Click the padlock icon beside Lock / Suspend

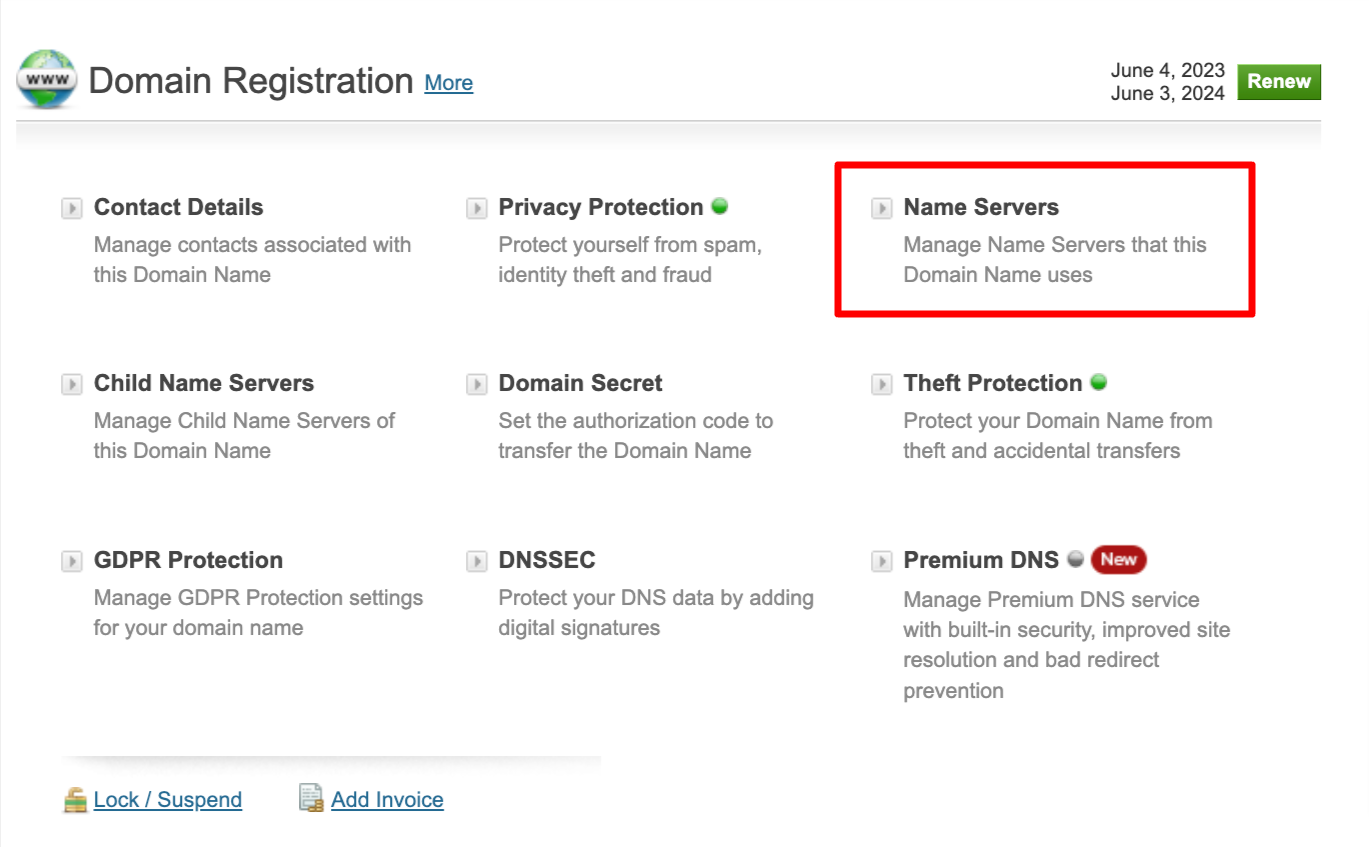[x=75, y=800]
